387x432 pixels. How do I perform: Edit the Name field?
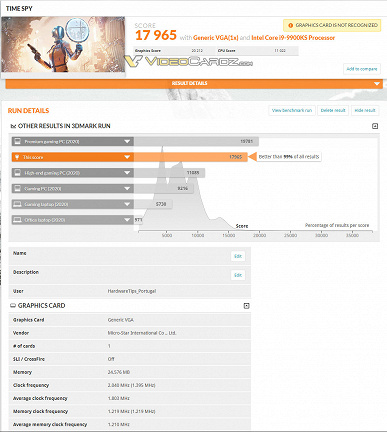(238, 256)
